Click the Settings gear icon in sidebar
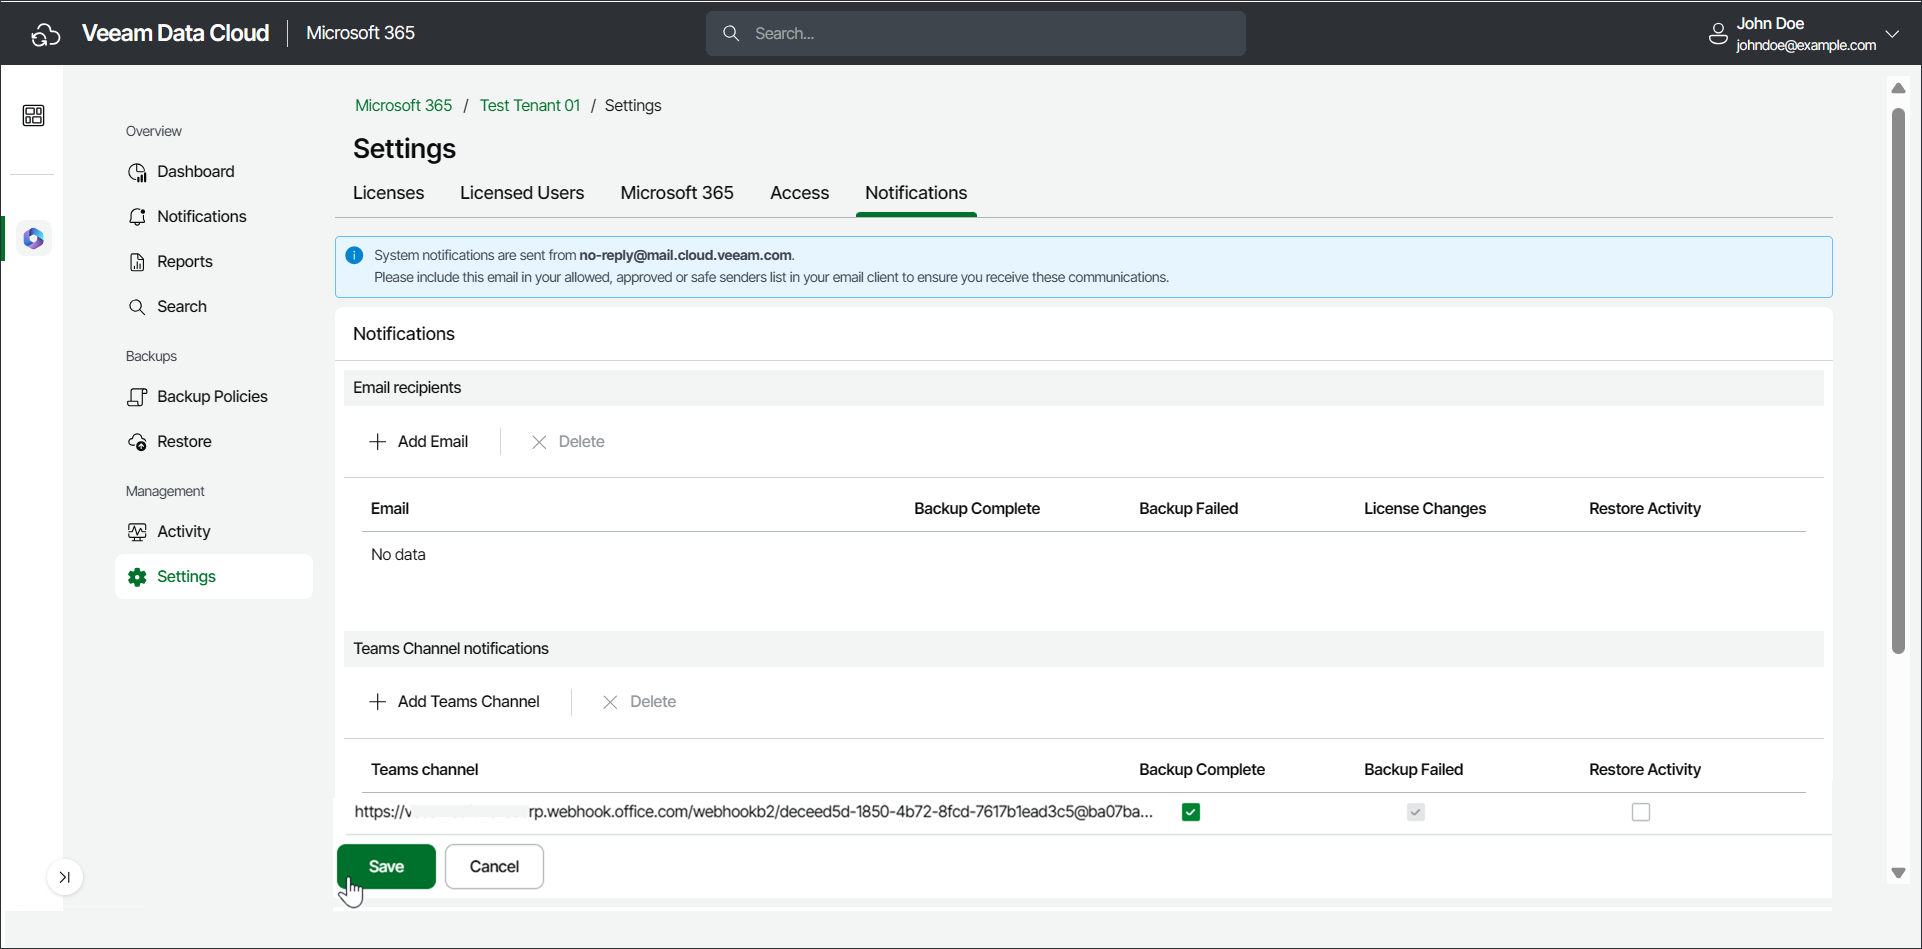 click(x=137, y=577)
